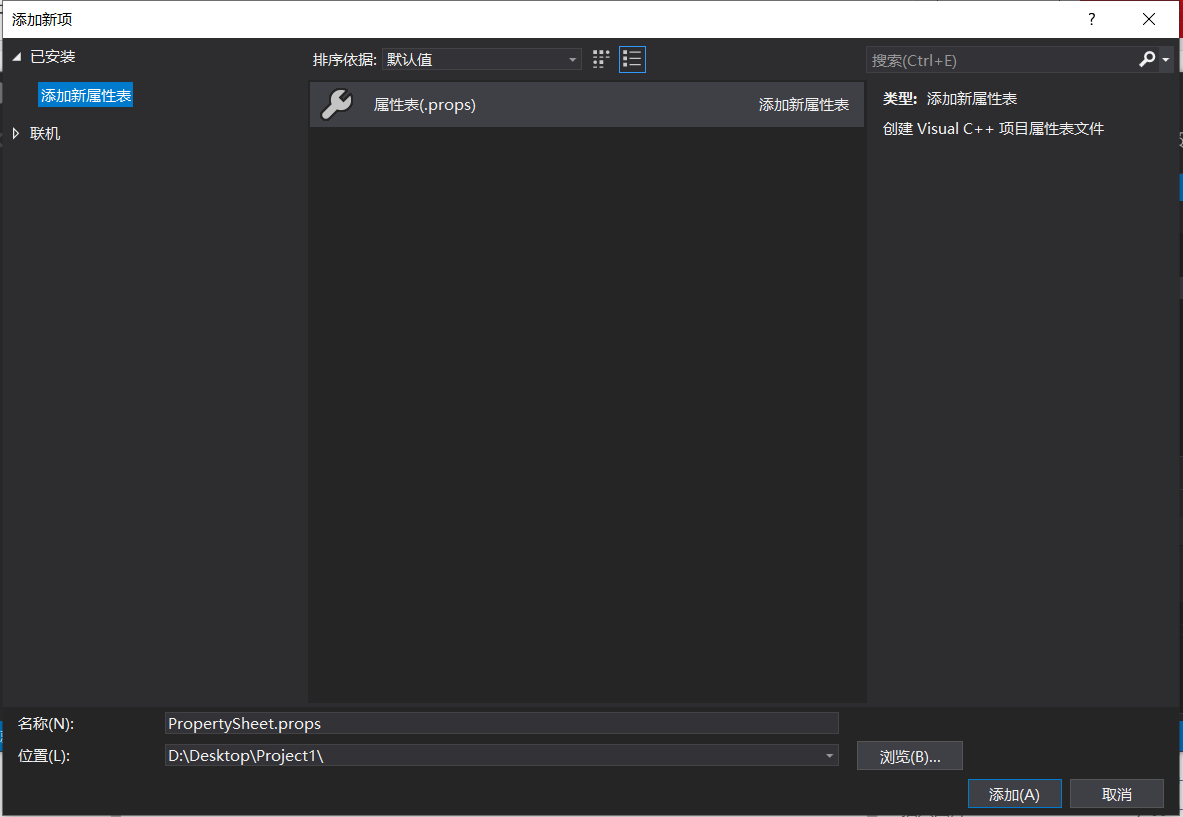This screenshot has height=817, width=1183.
Task: Open the search options dropdown arrow
Action: click(x=1166, y=60)
